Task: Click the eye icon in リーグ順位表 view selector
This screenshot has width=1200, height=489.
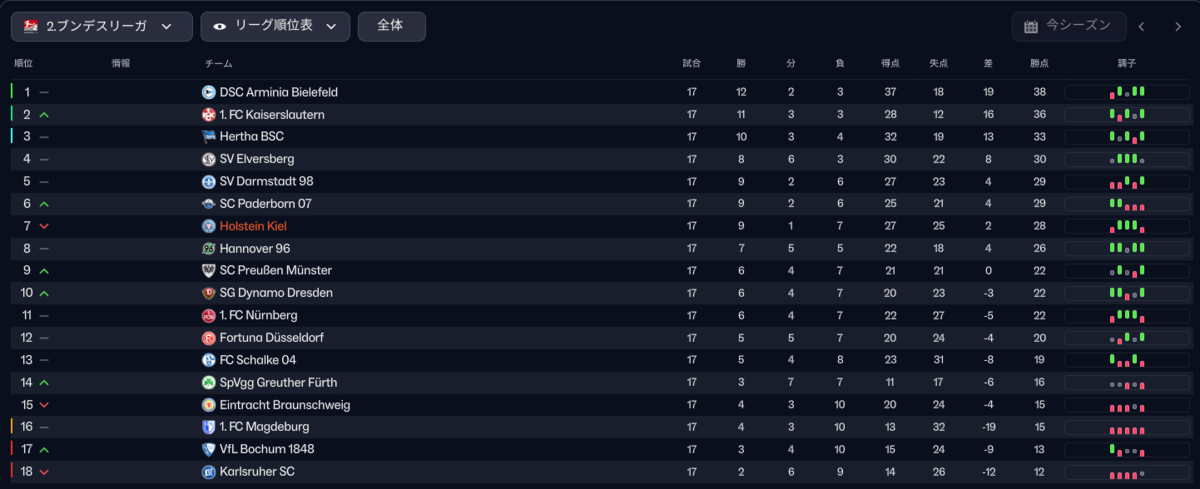Action: (219, 27)
